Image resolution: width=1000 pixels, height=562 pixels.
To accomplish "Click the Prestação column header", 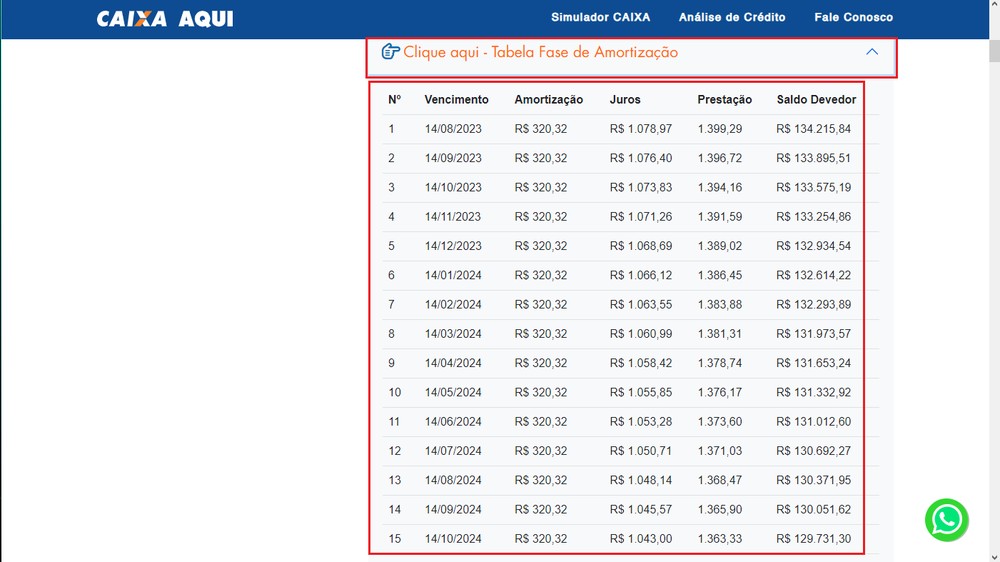I will click(x=724, y=100).
